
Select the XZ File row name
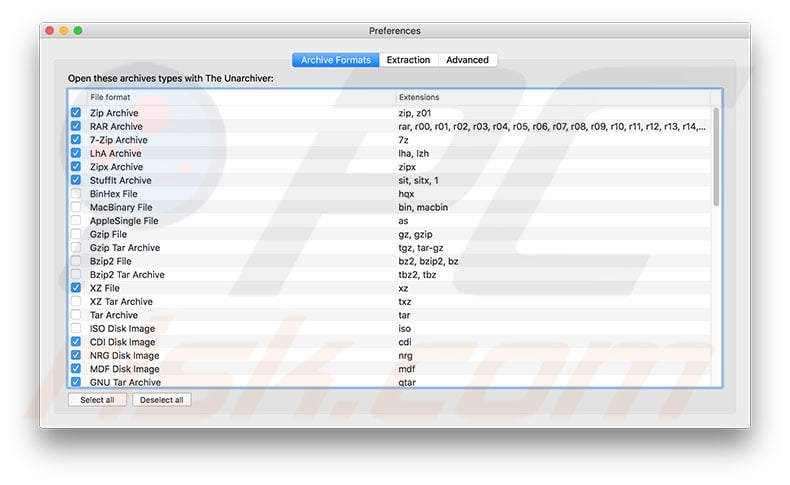coord(105,288)
